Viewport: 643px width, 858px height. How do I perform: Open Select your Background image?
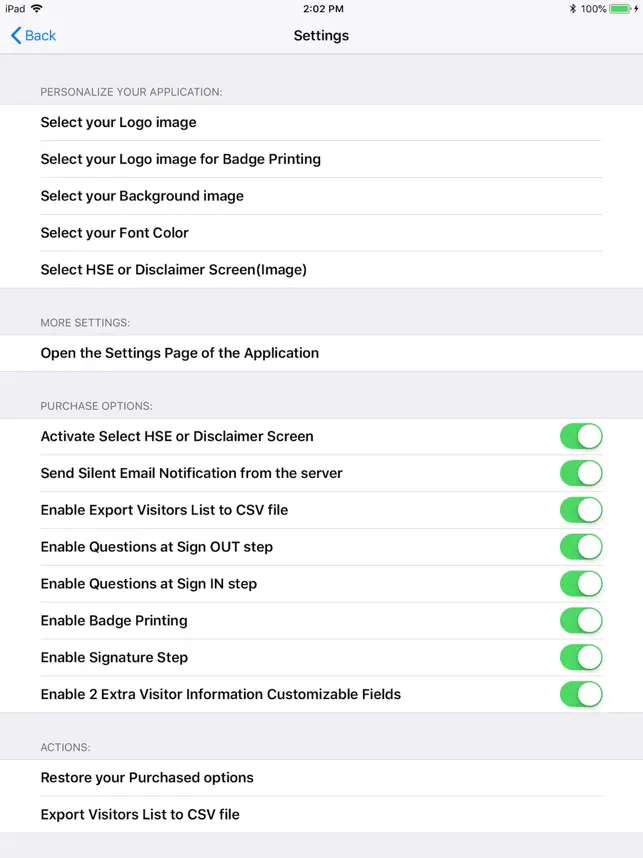click(x=321, y=196)
